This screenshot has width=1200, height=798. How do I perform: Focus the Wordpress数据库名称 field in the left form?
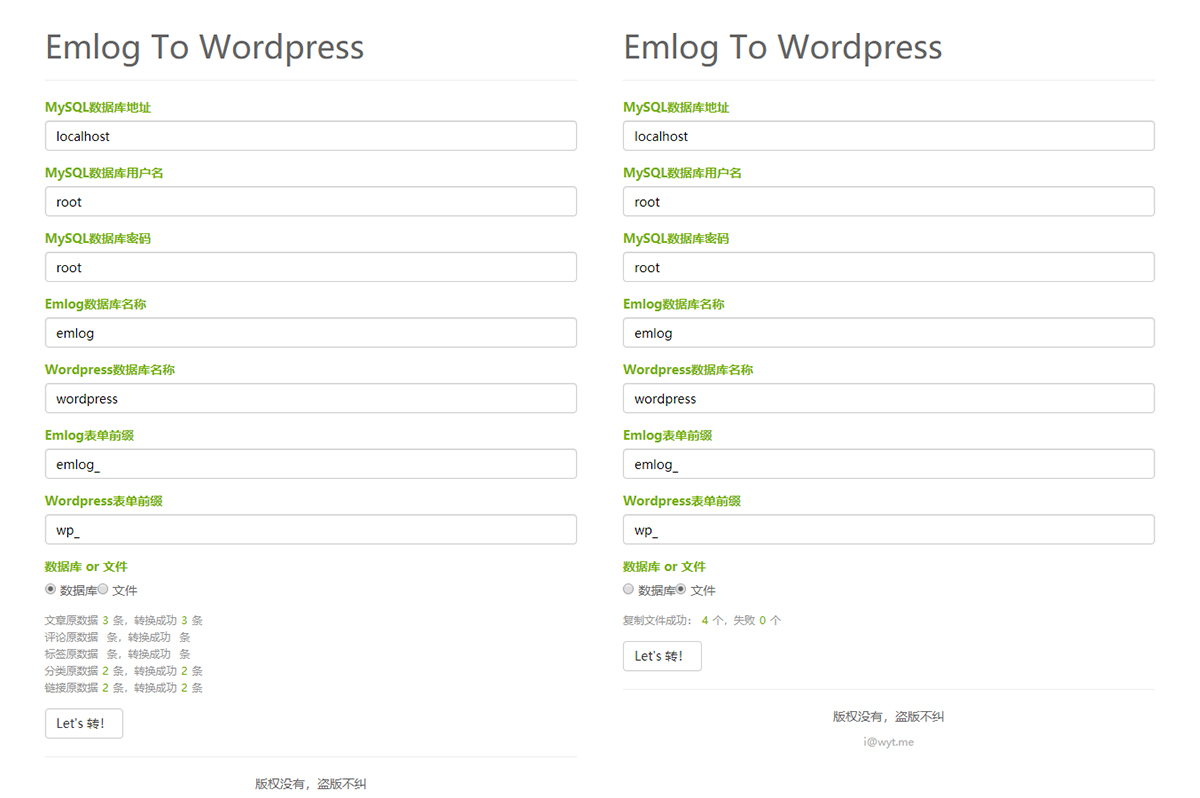click(311, 398)
